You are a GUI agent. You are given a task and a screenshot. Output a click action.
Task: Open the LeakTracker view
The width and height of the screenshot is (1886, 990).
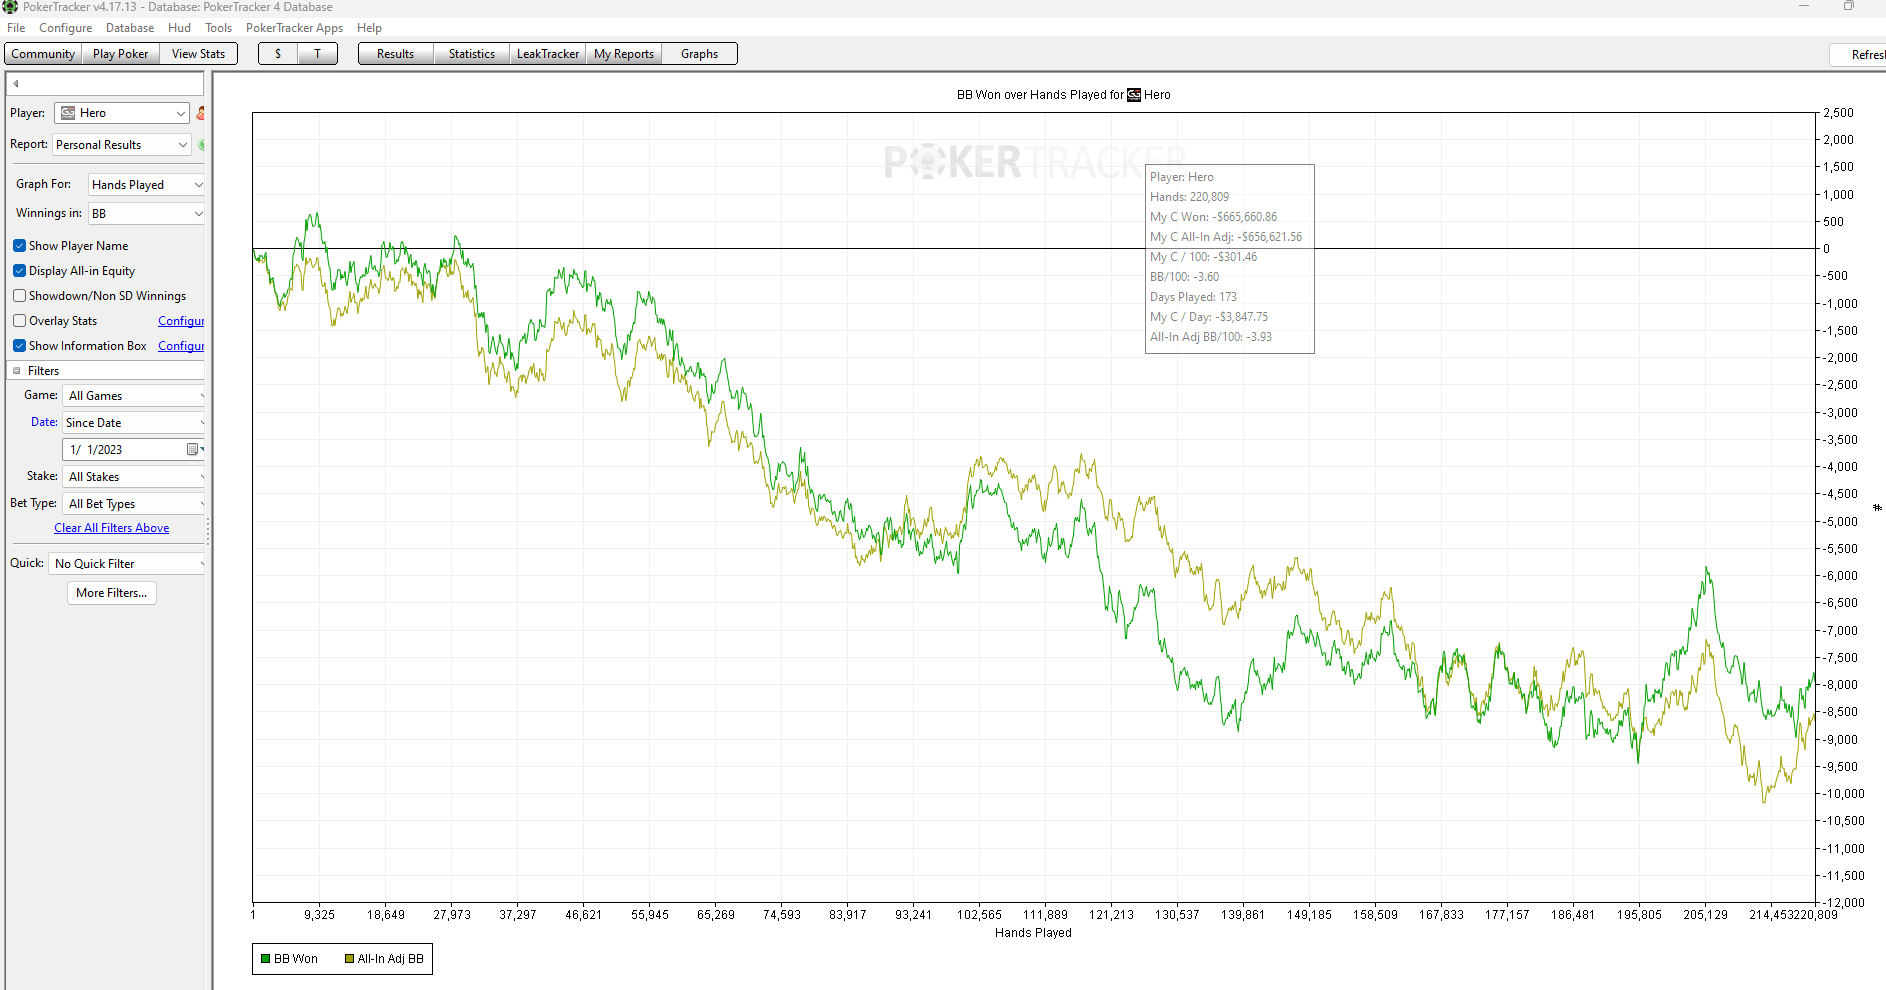tap(548, 54)
